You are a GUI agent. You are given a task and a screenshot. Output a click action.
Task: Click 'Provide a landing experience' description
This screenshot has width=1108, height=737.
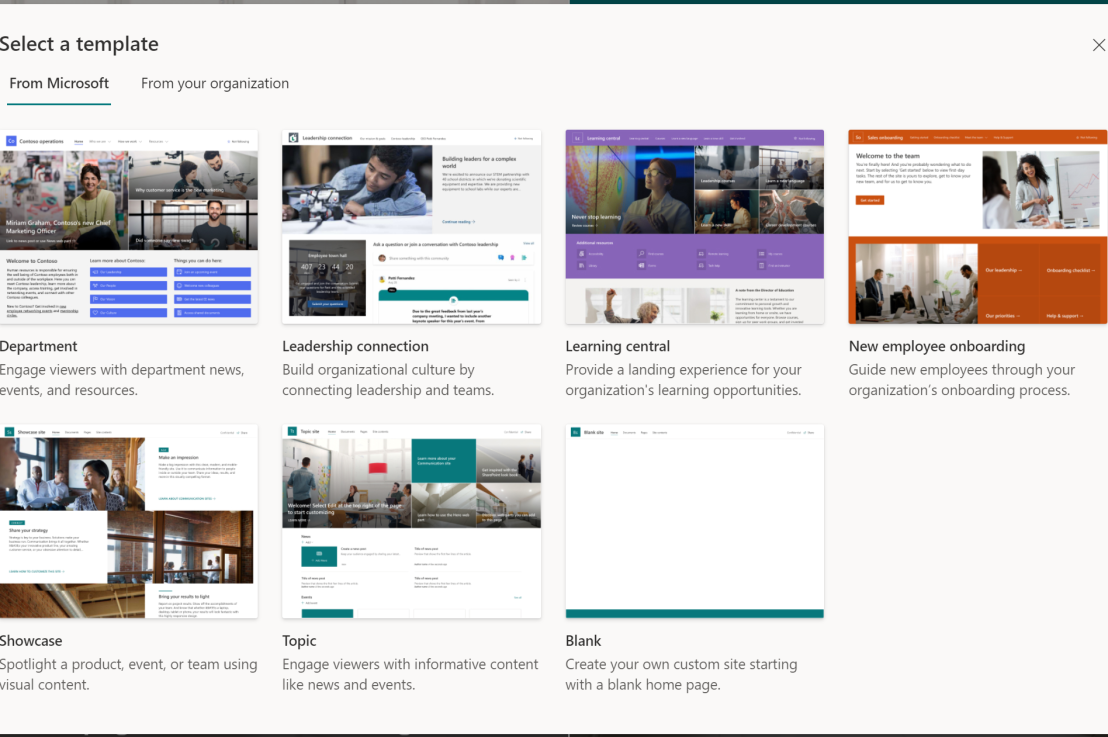(683, 379)
